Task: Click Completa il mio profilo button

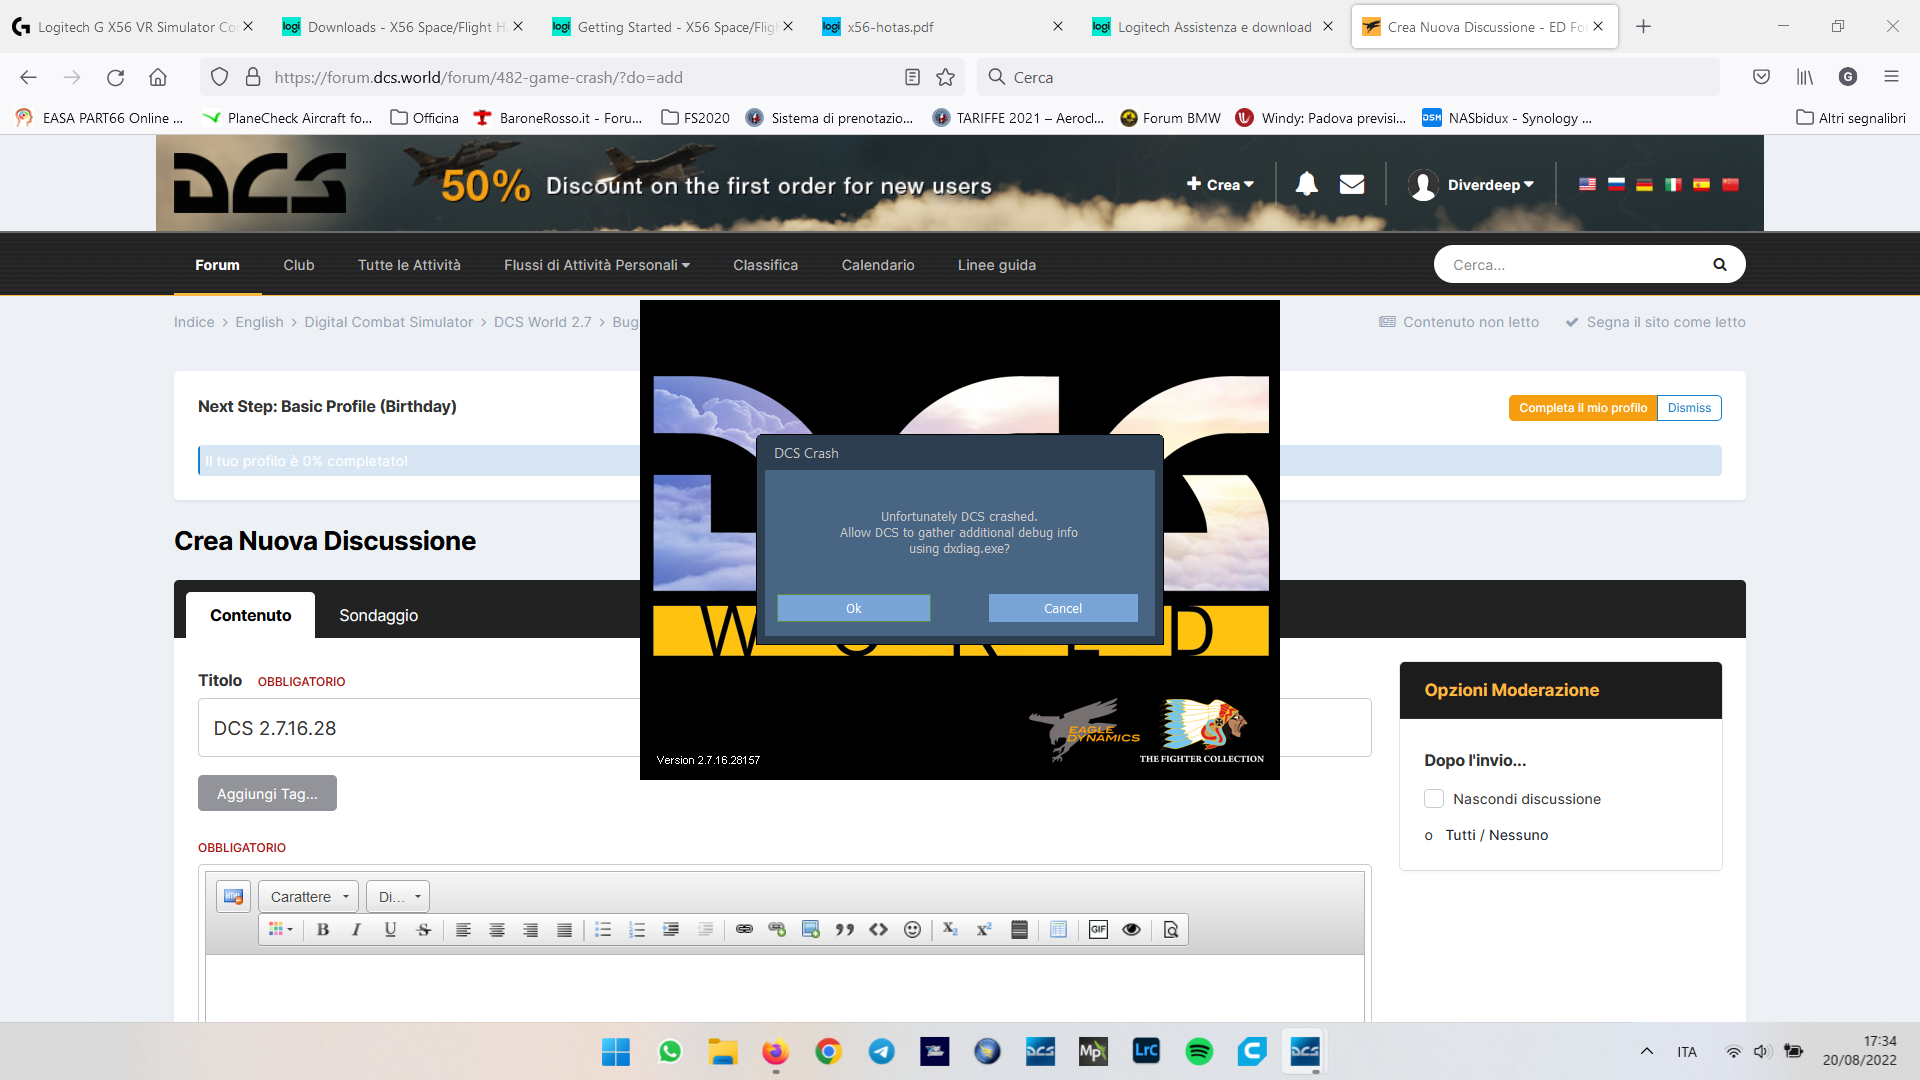Action: click(x=1583, y=408)
